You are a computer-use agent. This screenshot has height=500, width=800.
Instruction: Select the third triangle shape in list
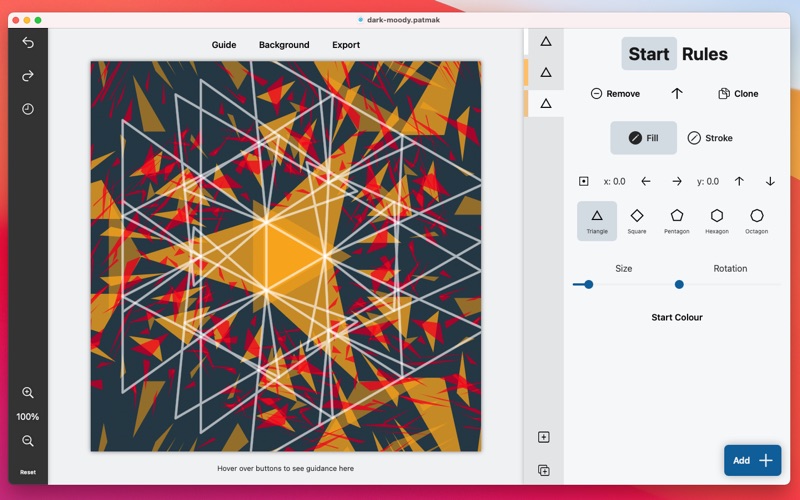pos(546,104)
